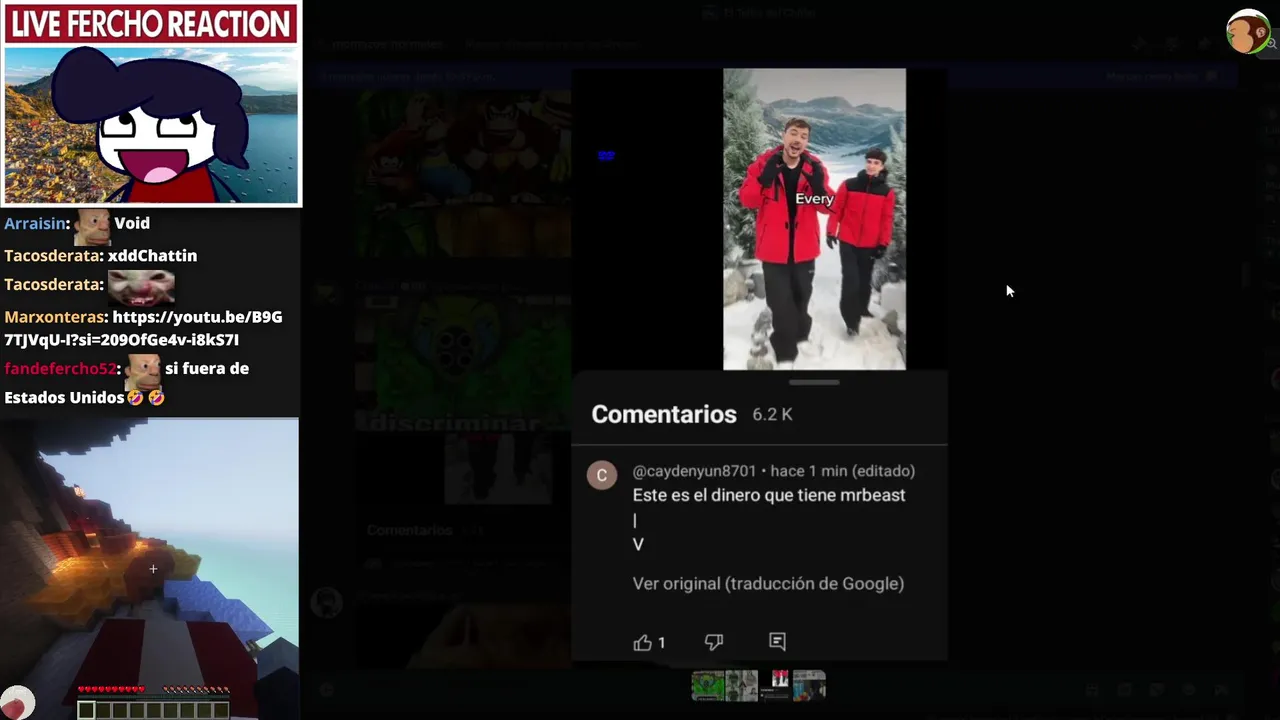Click the face emote next to Arraisin
Image resolution: width=1280 pixels, height=720 pixels.
tap(92, 226)
